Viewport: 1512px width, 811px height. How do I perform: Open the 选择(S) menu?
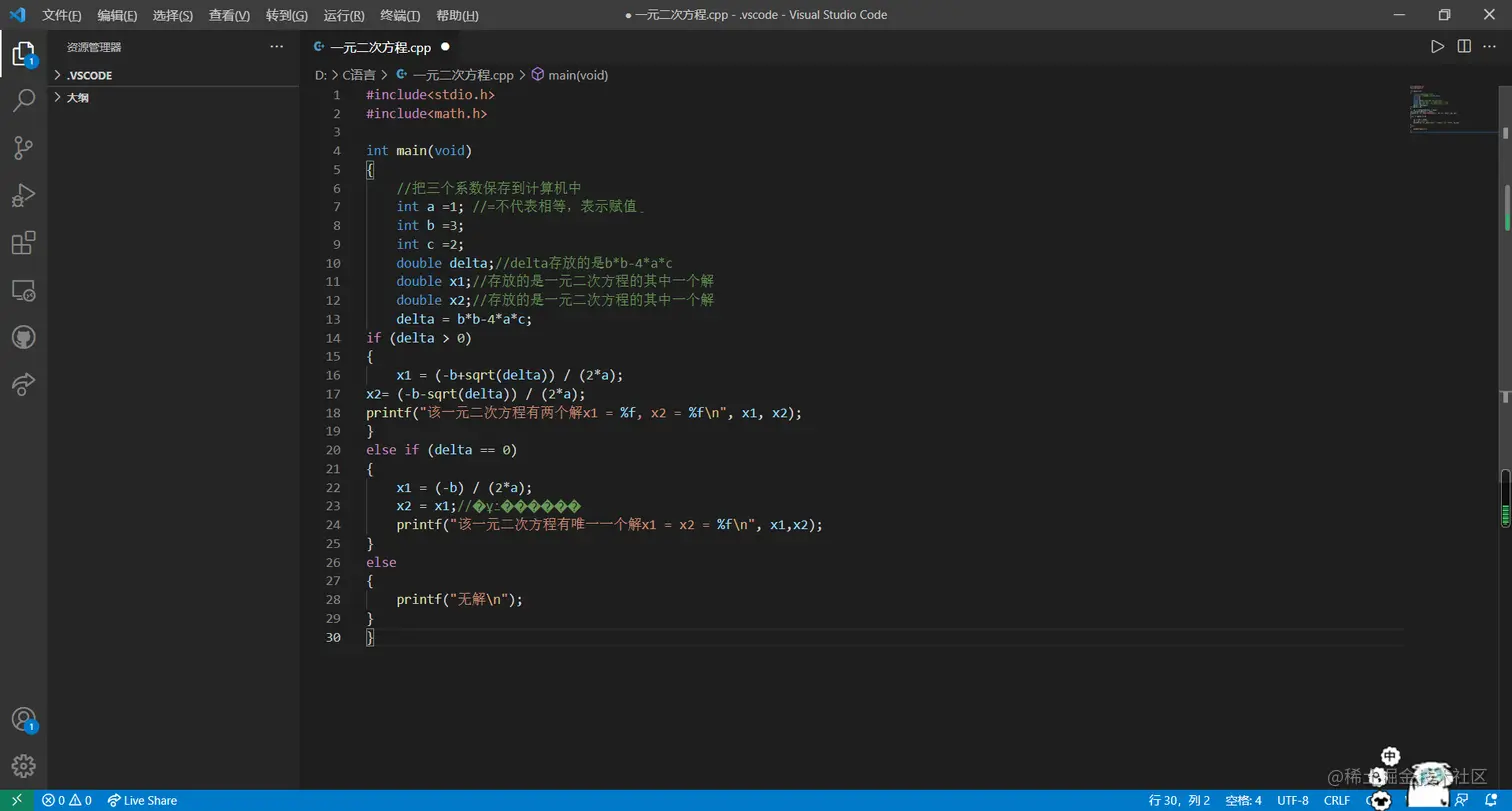point(173,15)
